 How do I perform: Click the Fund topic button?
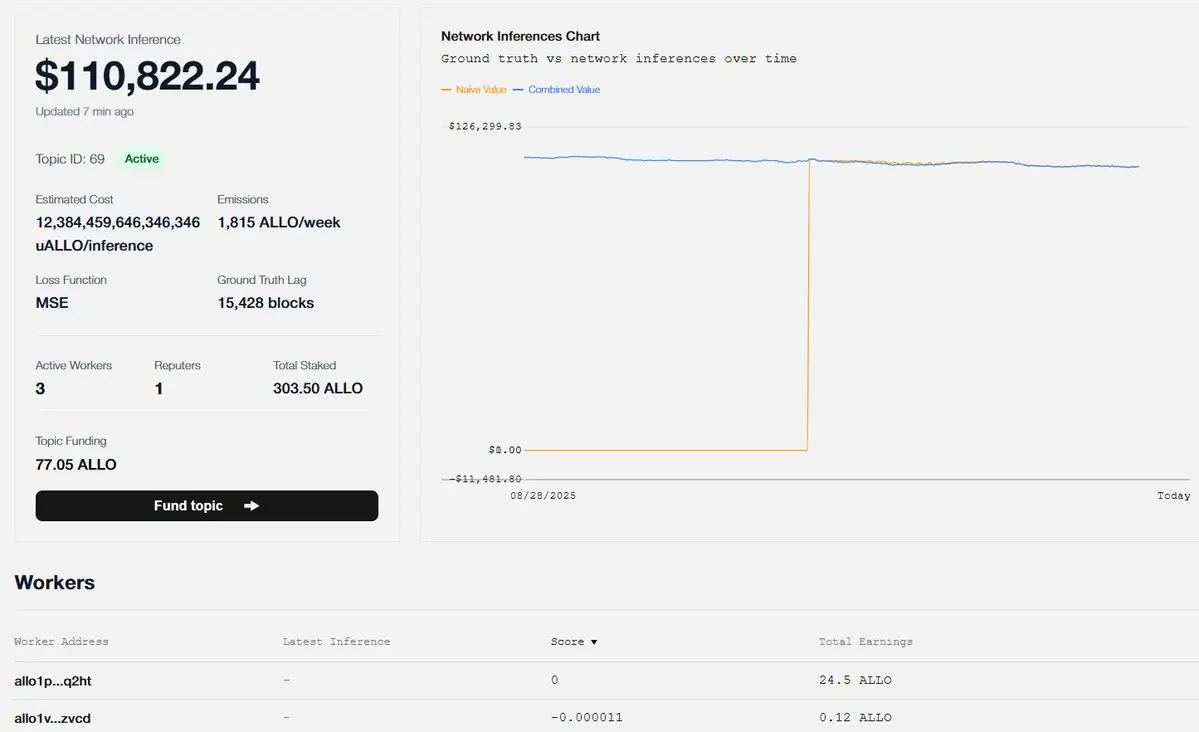[206, 506]
